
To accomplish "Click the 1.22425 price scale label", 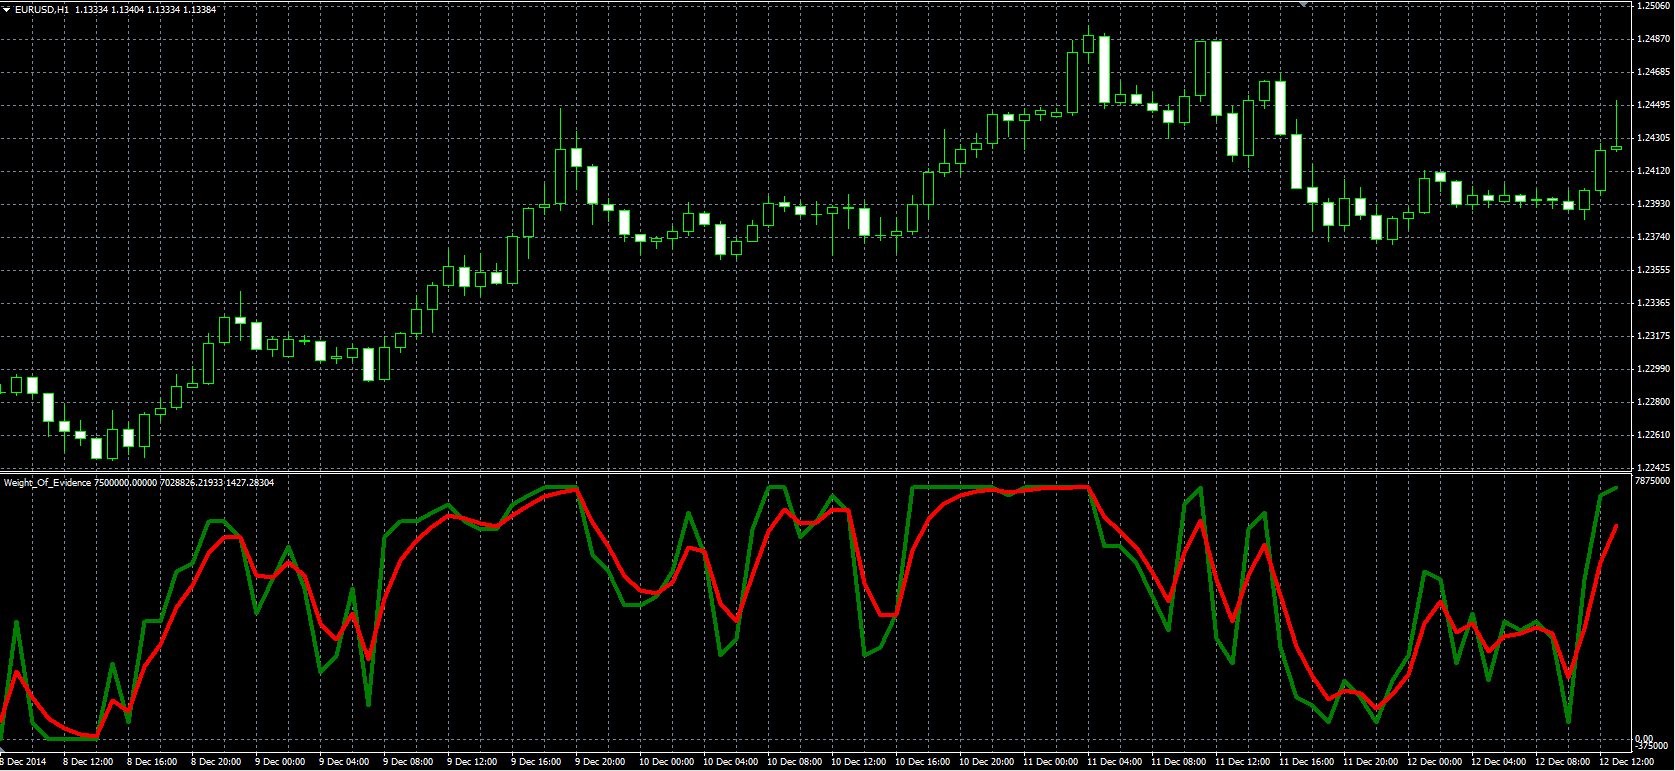I will pyautogui.click(x=1655, y=467).
